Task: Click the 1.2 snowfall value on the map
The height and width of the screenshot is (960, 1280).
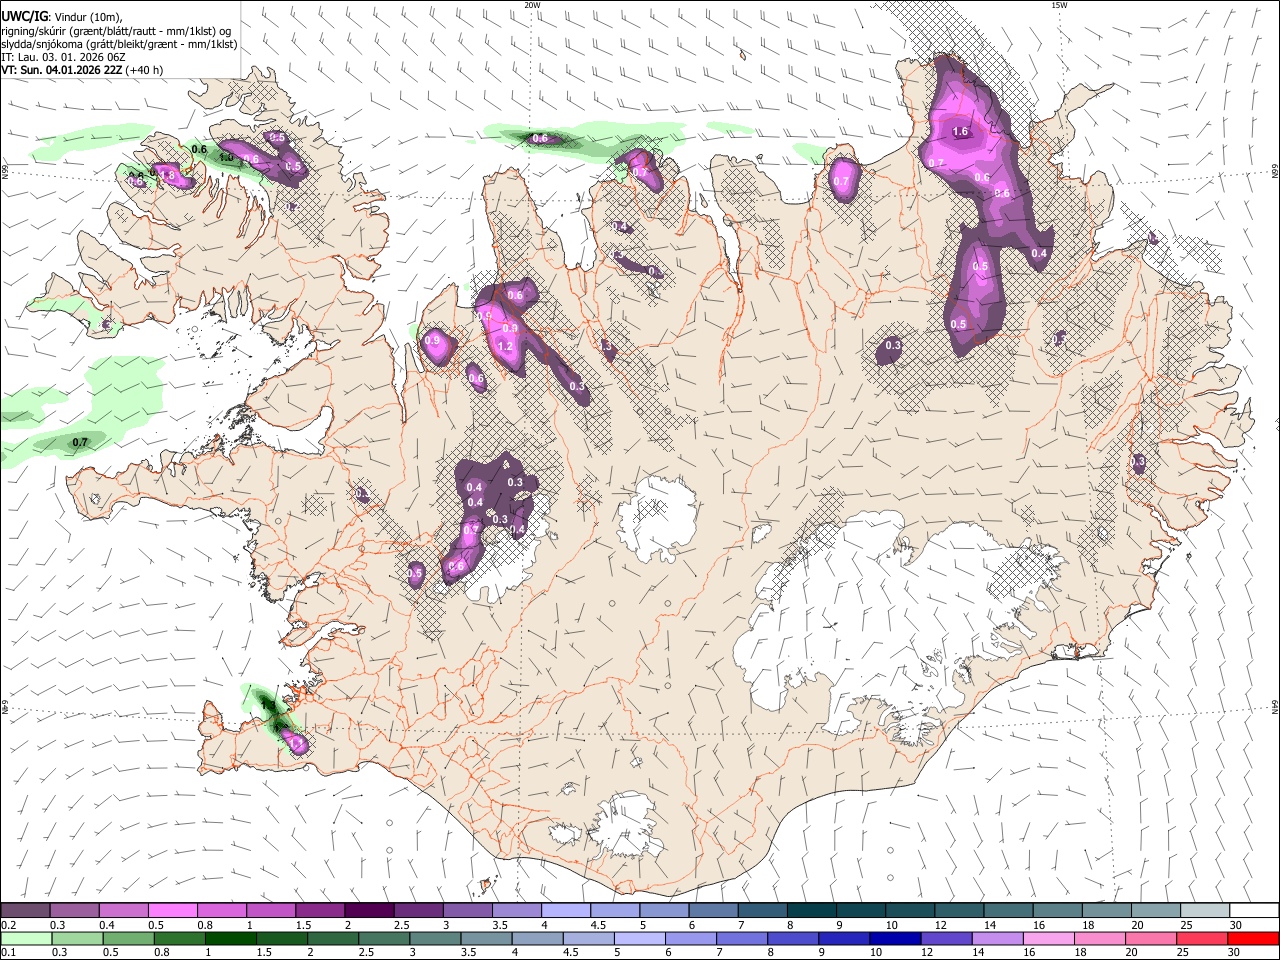Action: click(505, 347)
